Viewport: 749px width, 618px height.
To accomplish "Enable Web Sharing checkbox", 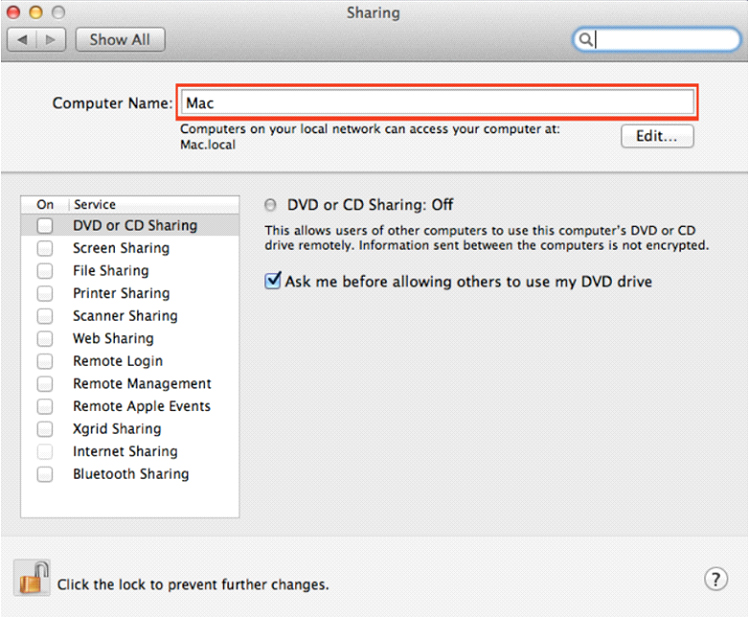I will tap(45, 339).
